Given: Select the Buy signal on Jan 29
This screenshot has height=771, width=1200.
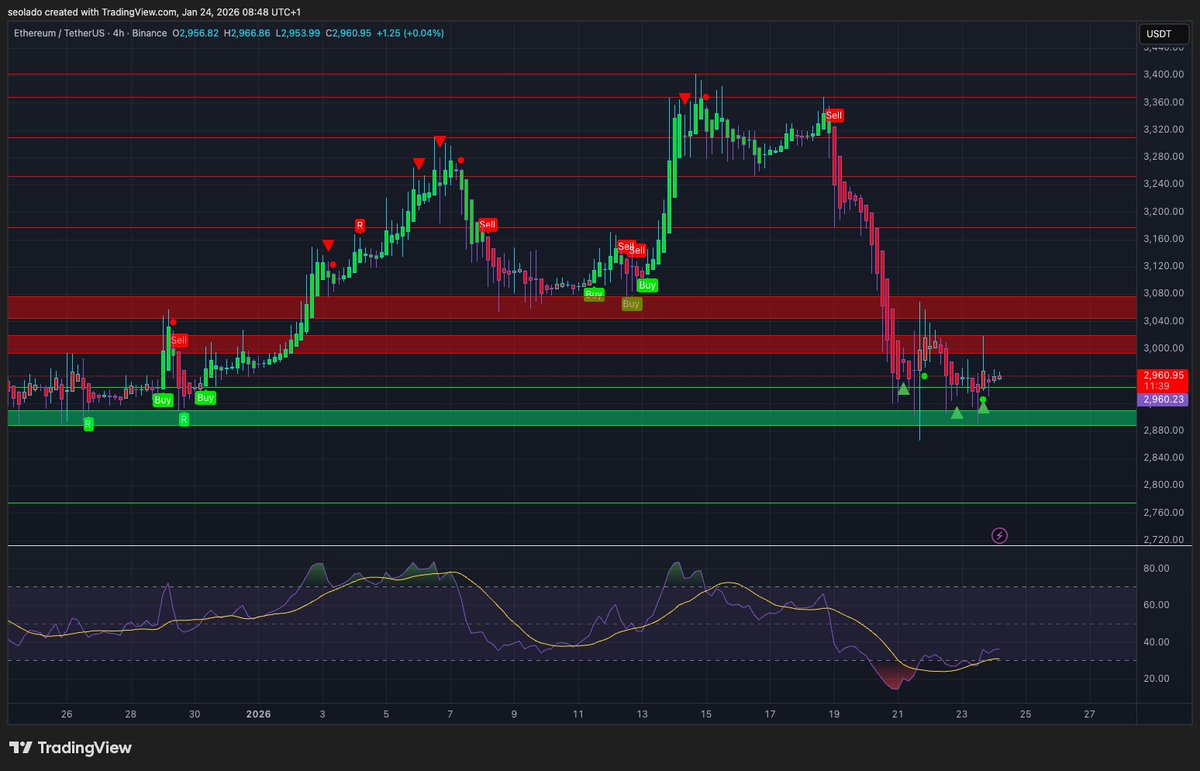Looking at the screenshot, I should point(162,400).
